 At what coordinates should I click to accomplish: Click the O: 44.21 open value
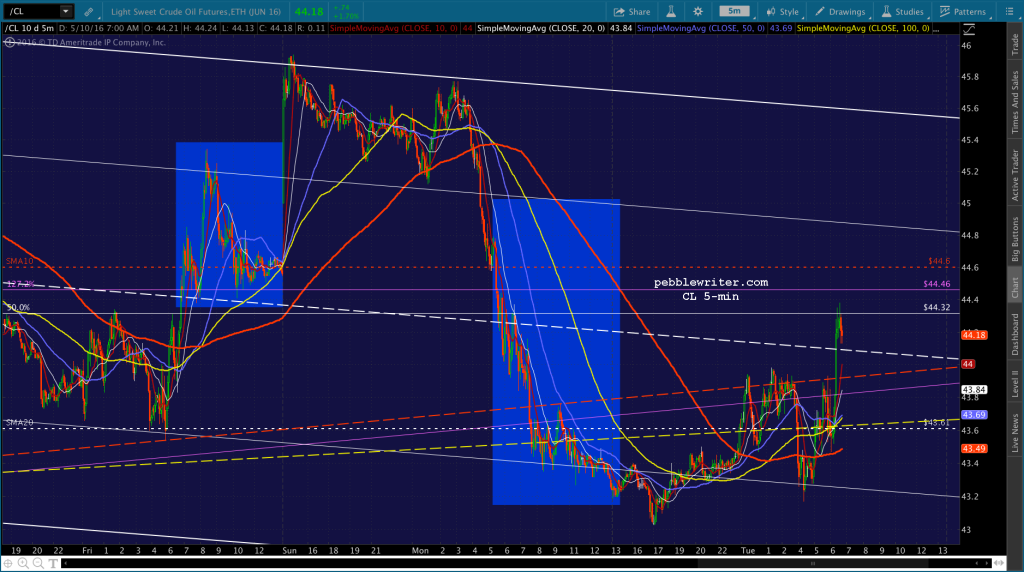[162, 29]
